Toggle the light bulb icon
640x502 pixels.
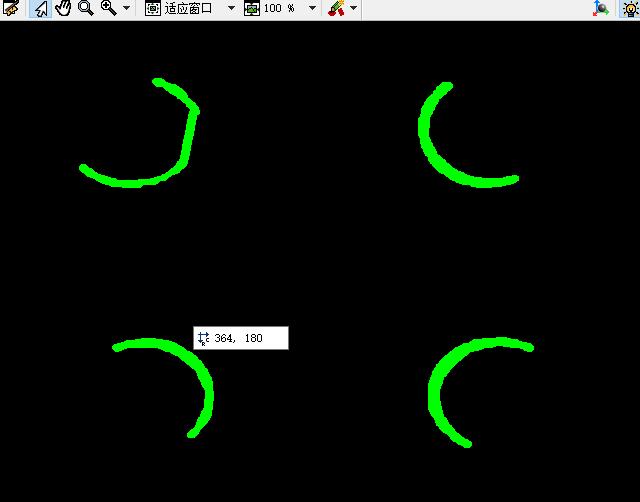(630, 9)
